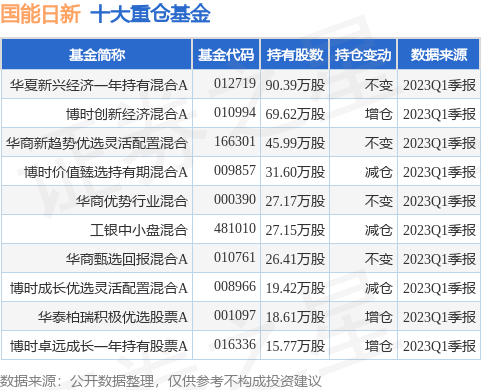Select 工银中小盘混合 fund name
Viewport: 481px width, 390px height.
point(139,230)
